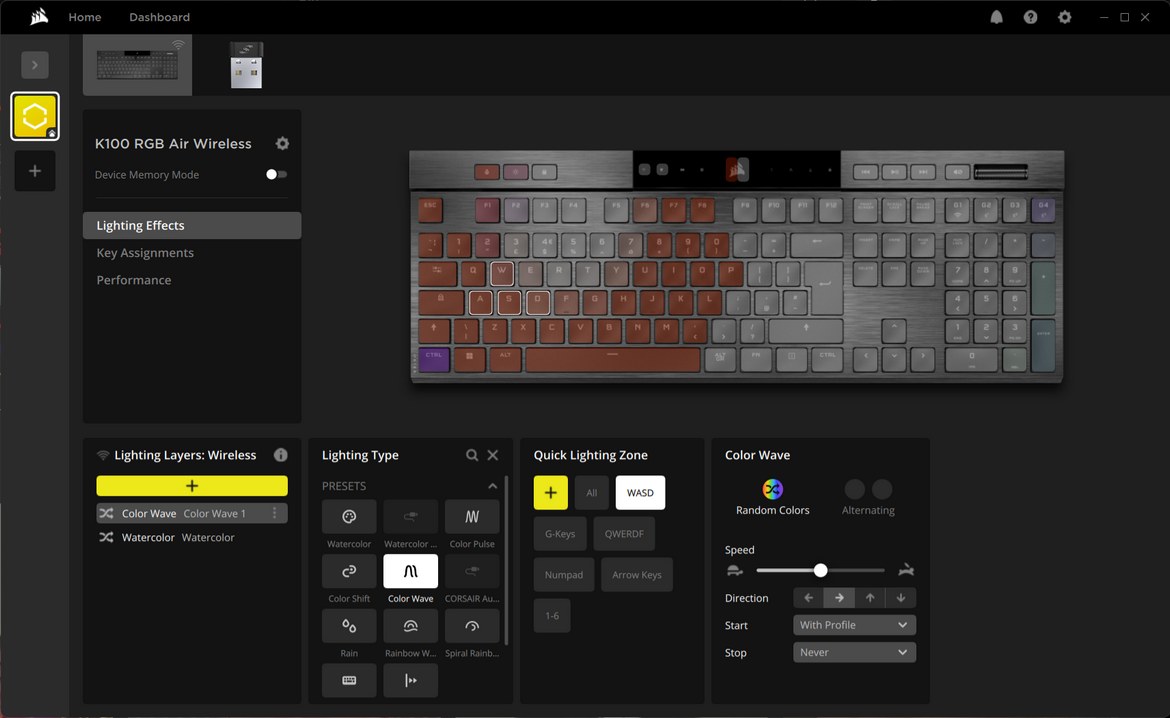This screenshot has width=1170, height=718.
Task: Click the Corsair sails logo
Action: (39, 16)
